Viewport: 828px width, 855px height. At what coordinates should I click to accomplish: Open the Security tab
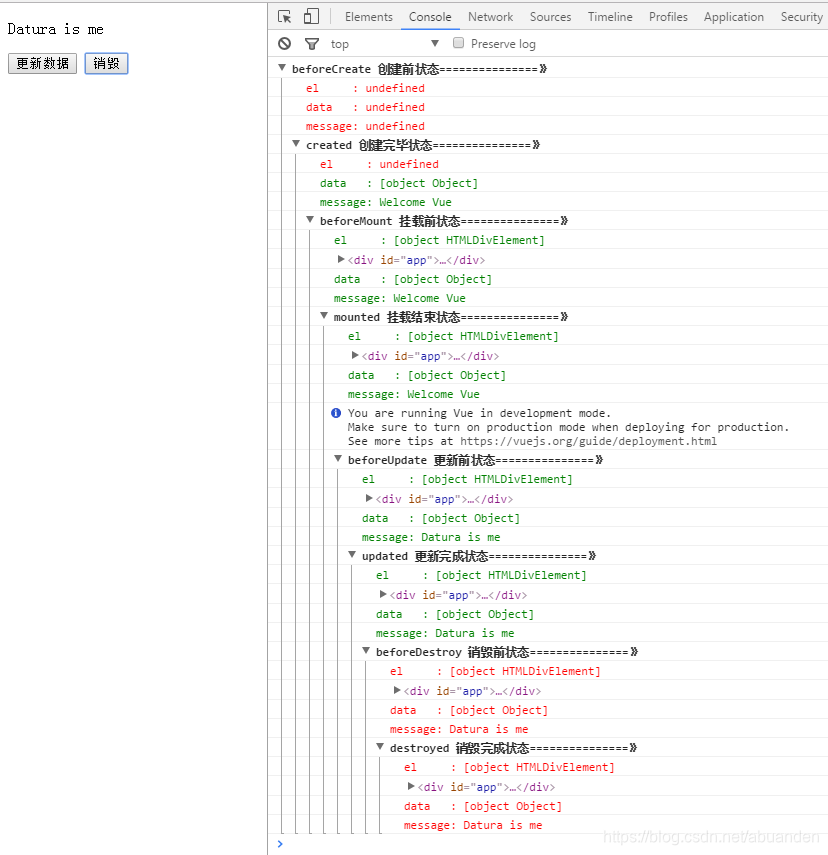click(x=801, y=17)
